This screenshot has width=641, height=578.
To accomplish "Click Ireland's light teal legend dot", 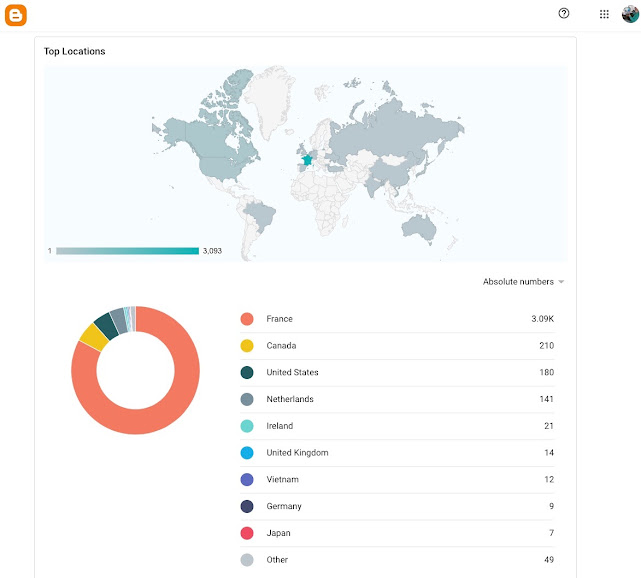I will point(247,426).
